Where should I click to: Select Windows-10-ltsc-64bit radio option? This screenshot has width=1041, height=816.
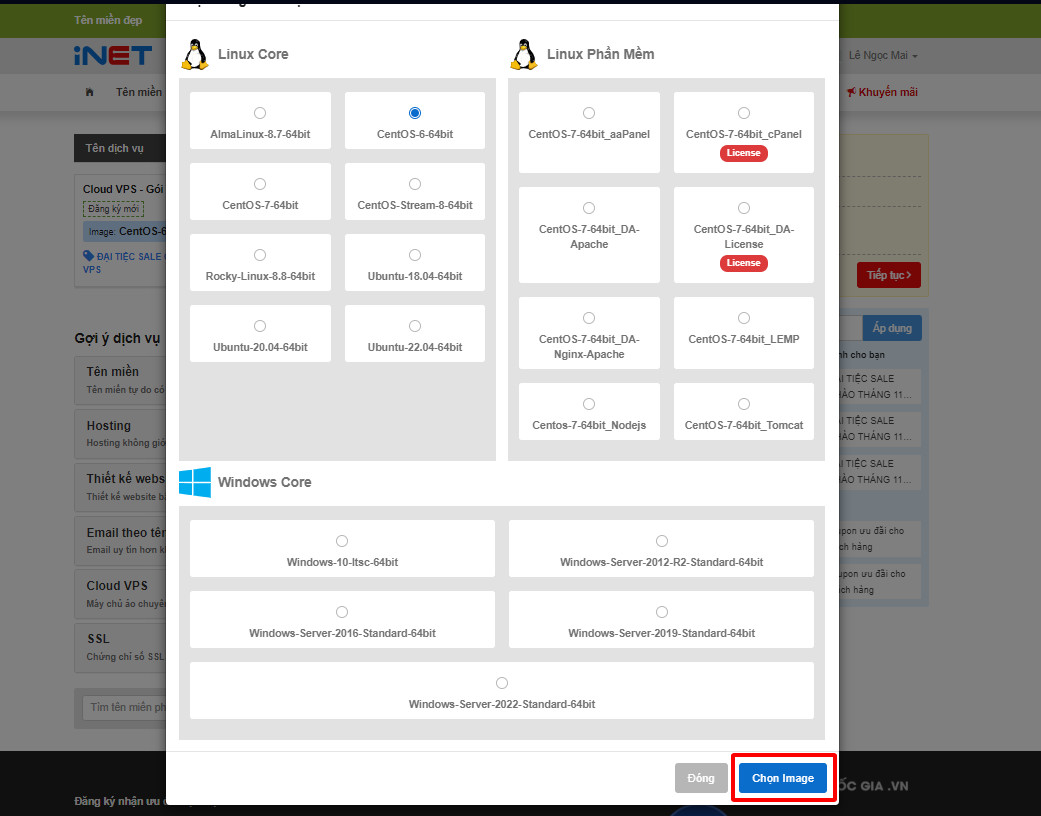tap(342, 540)
